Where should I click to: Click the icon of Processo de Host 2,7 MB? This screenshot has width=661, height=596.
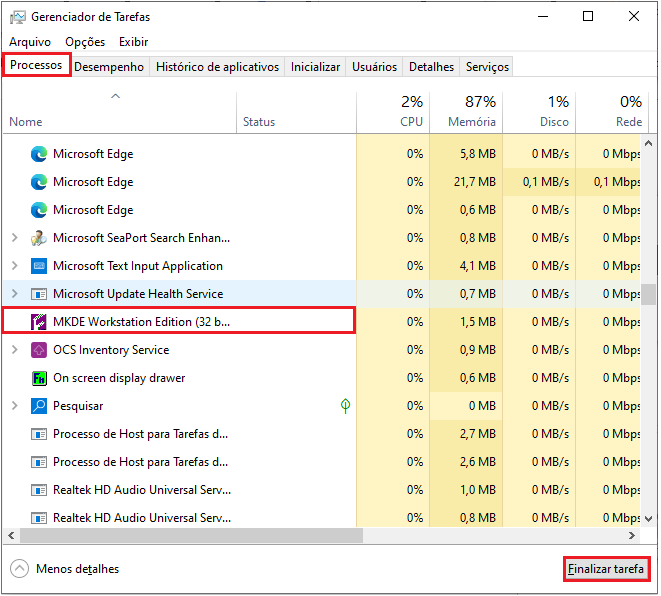click(x=39, y=434)
